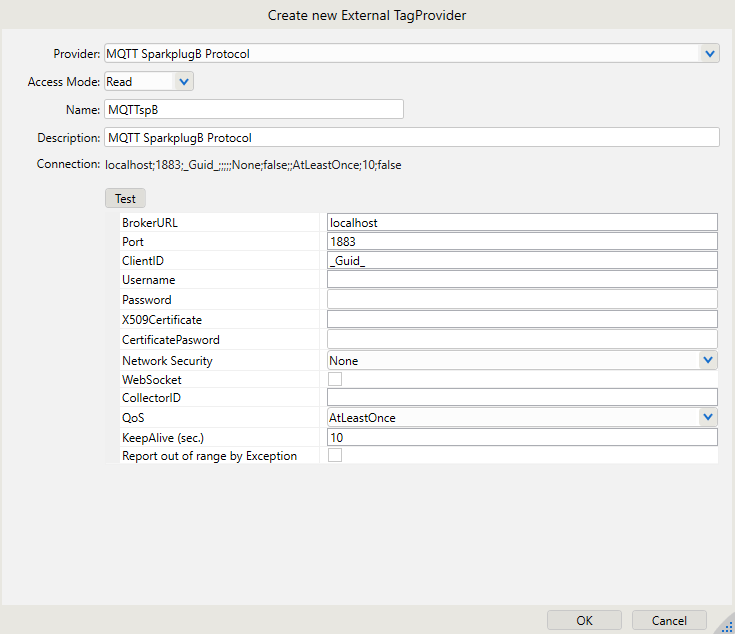Click the X509Certificate field

pyautogui.click(x=522, y=319)
